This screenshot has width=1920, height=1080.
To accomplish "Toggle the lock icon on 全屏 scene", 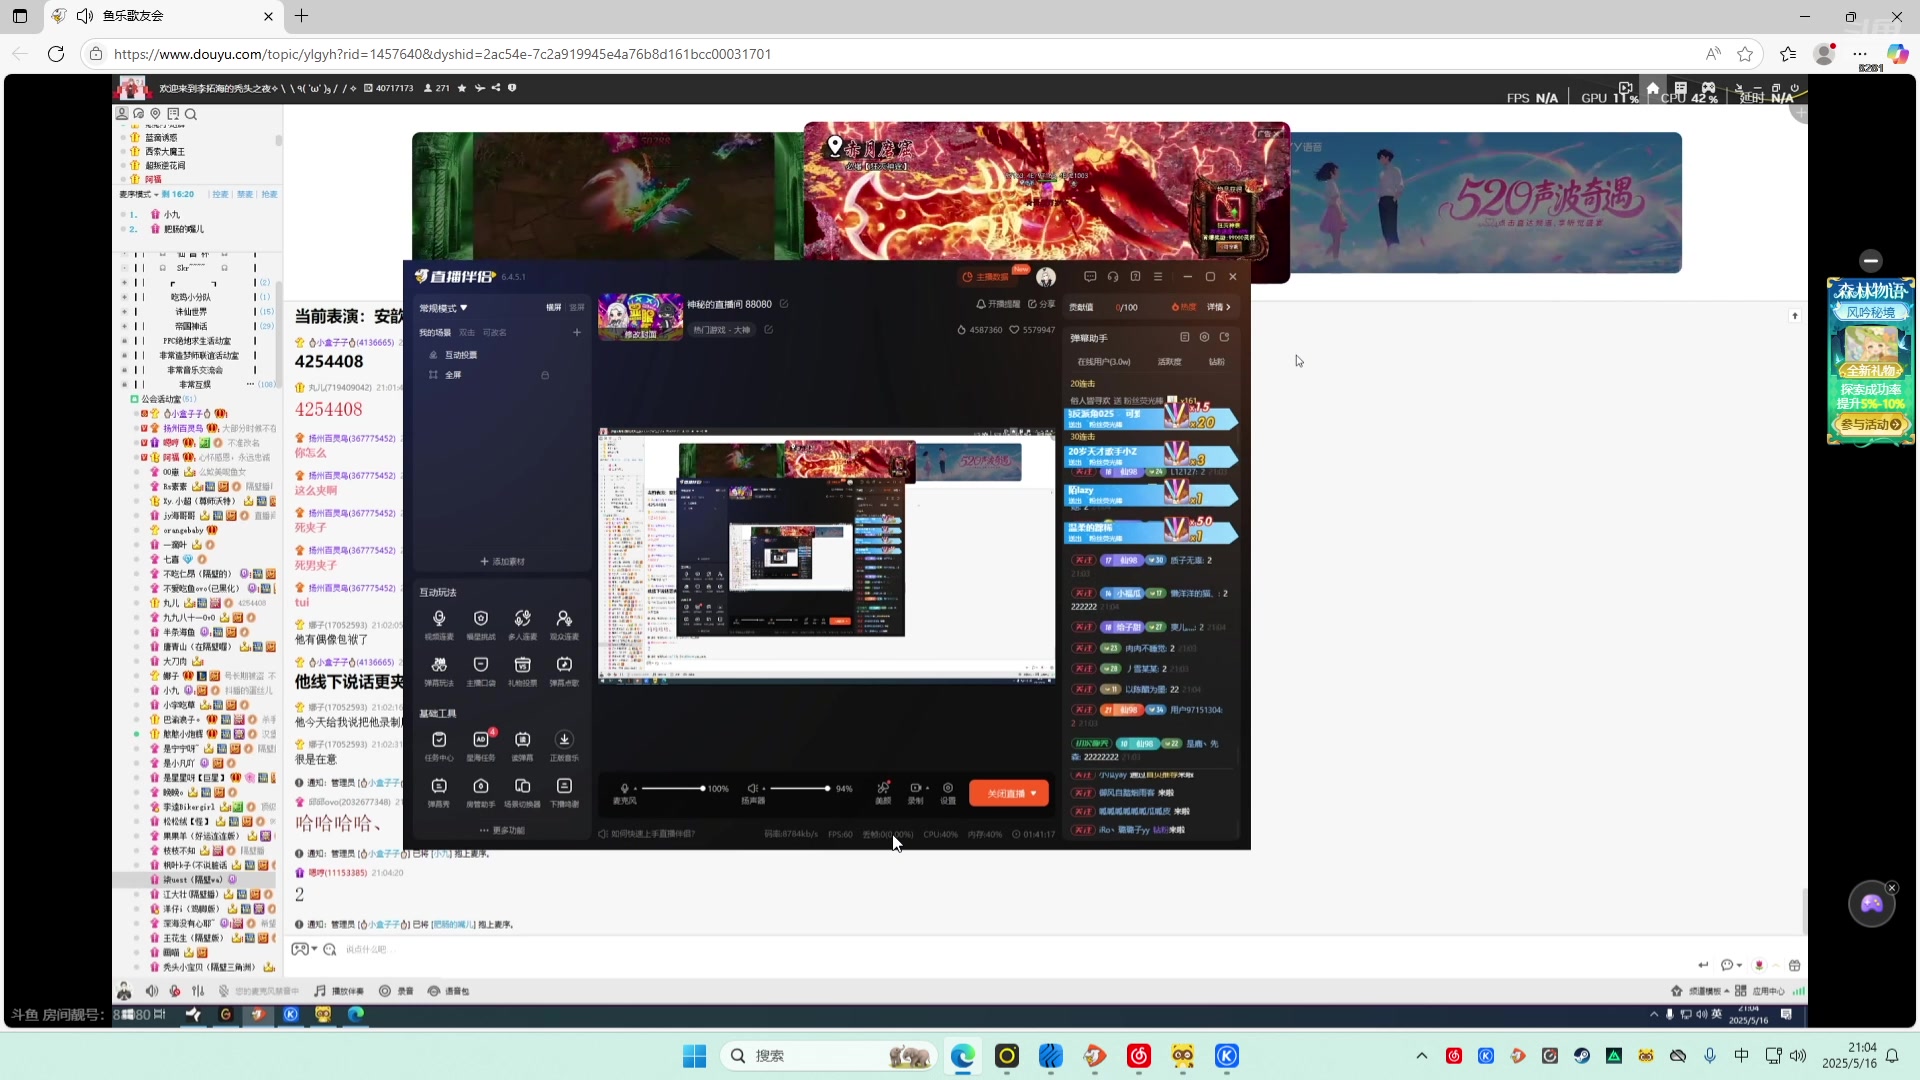I will click(545, 375).
